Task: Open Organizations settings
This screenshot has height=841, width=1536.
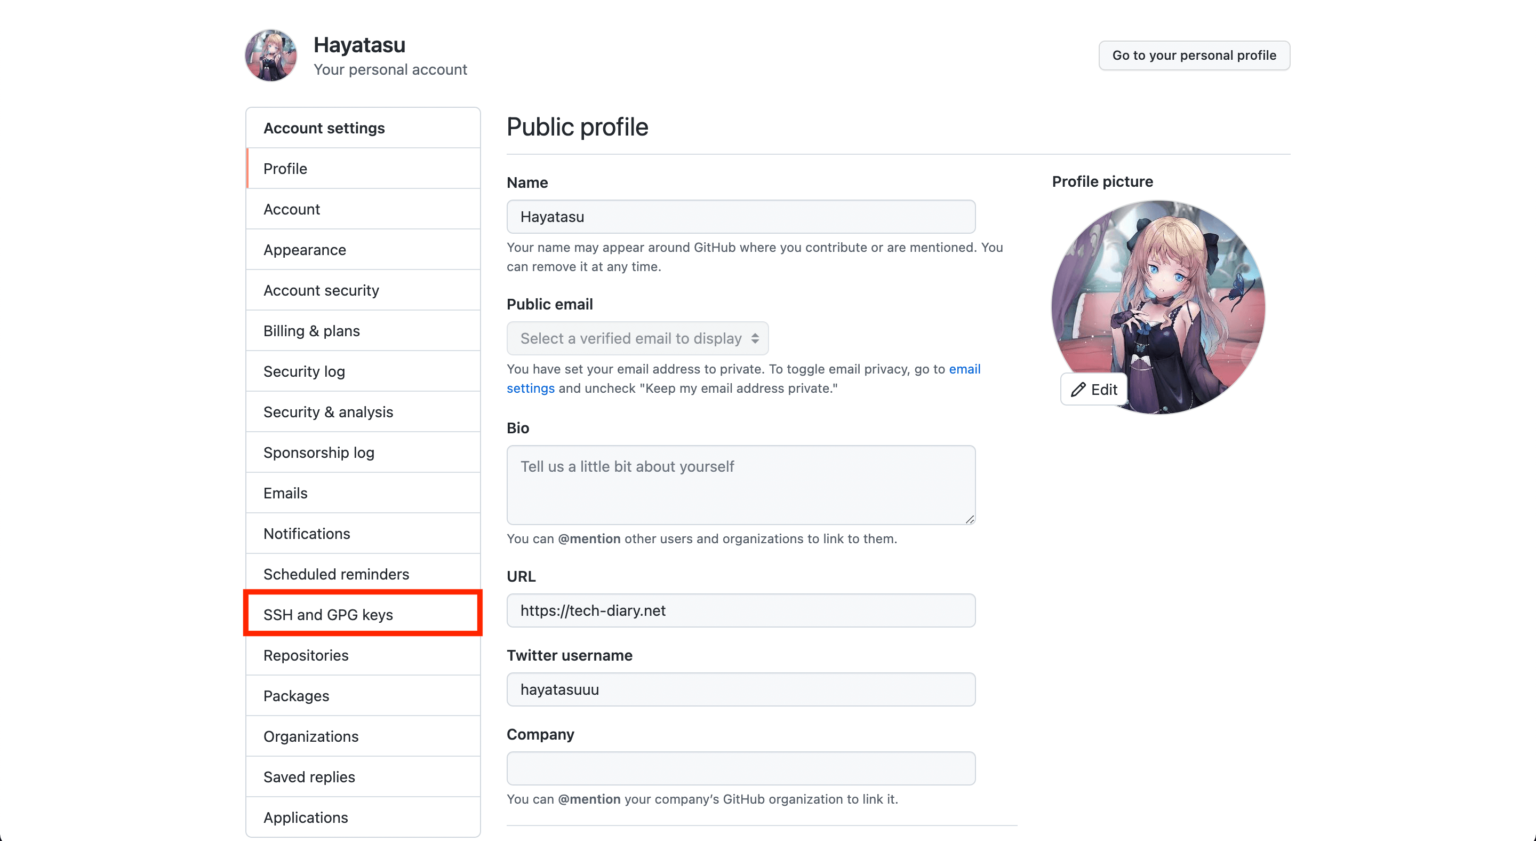Action: pos(311,736)
